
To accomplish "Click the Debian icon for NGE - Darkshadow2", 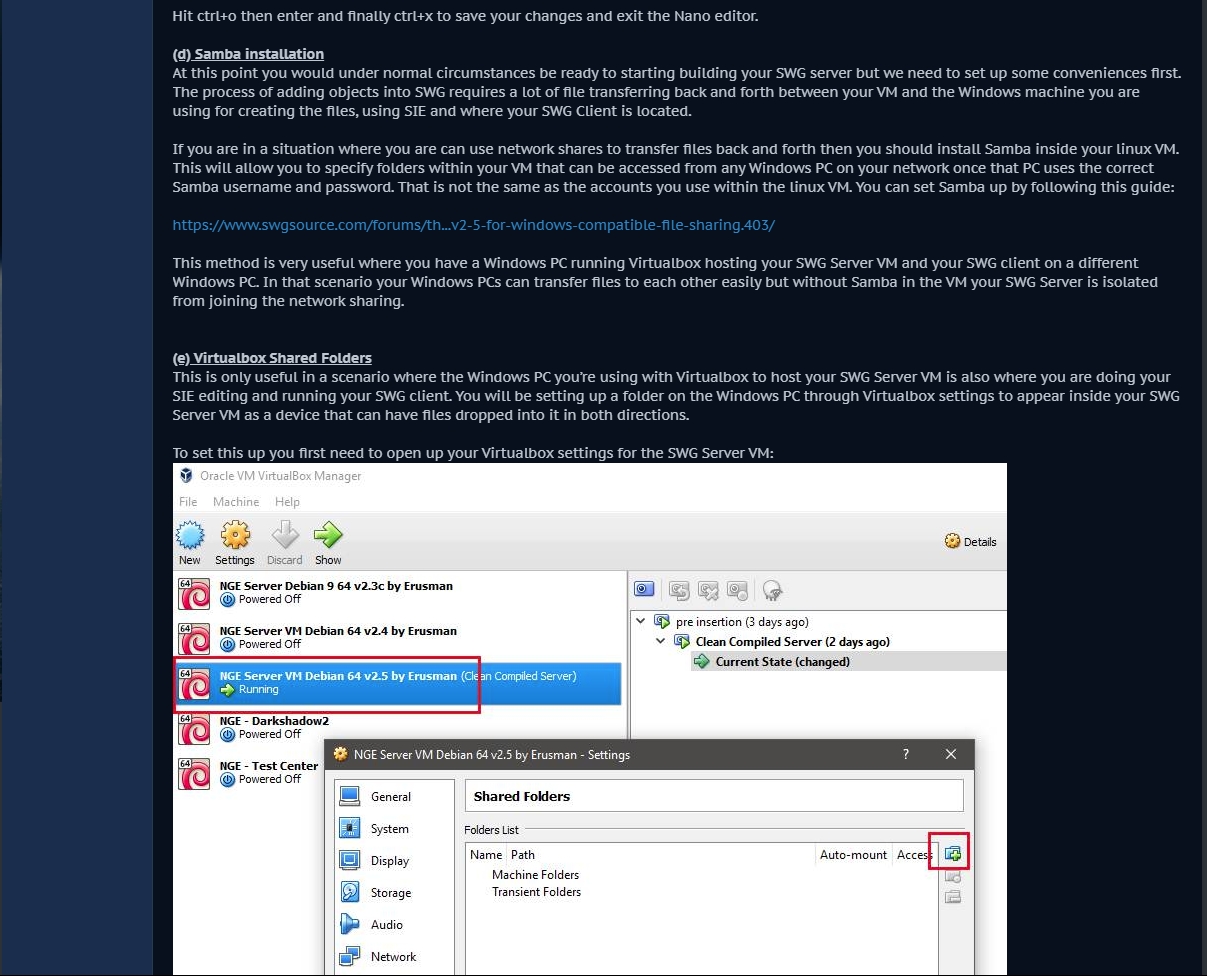I will coord(194,728).
